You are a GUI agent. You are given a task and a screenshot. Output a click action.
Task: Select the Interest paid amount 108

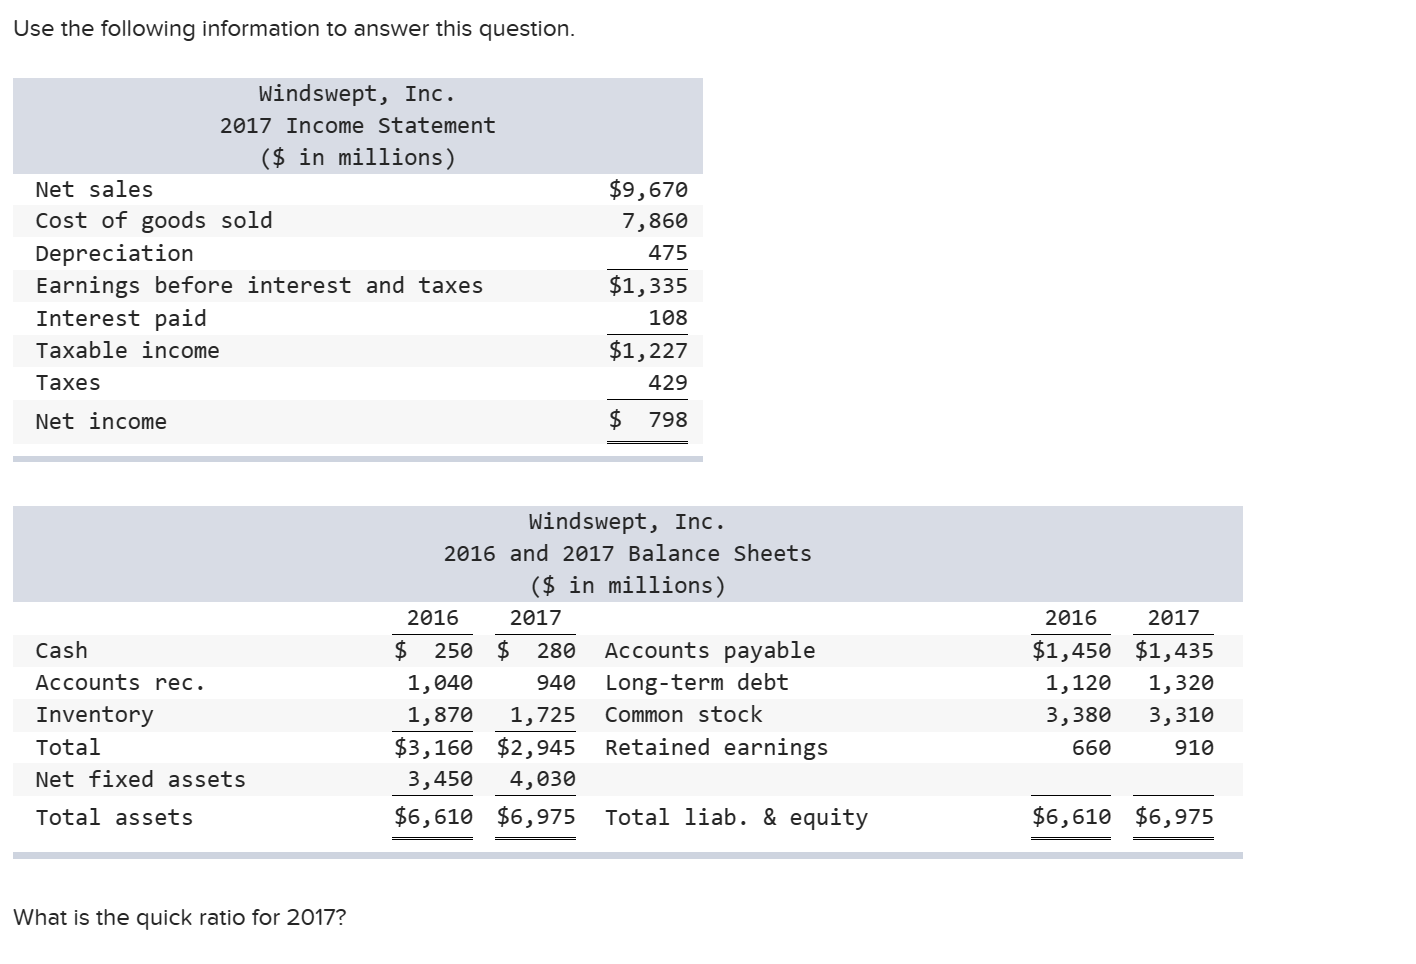[x=668, y=318]
